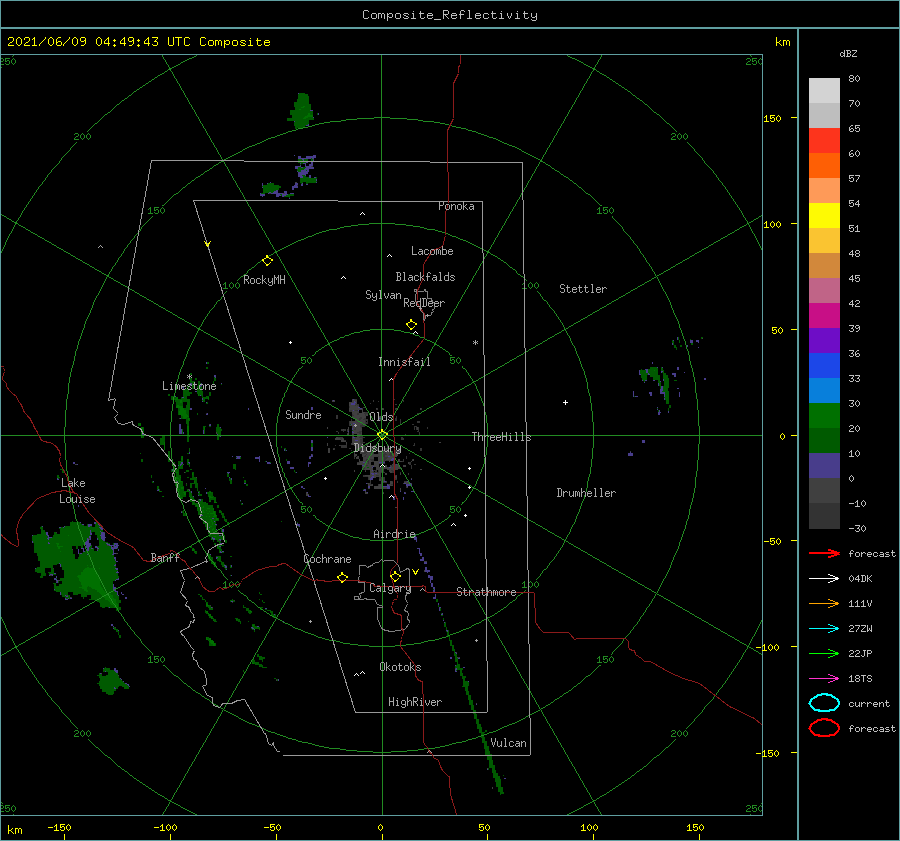Click the yellow diamond marker near RockyMH
The width and height of the screenshot is (900, 841).
click(267, 261)
